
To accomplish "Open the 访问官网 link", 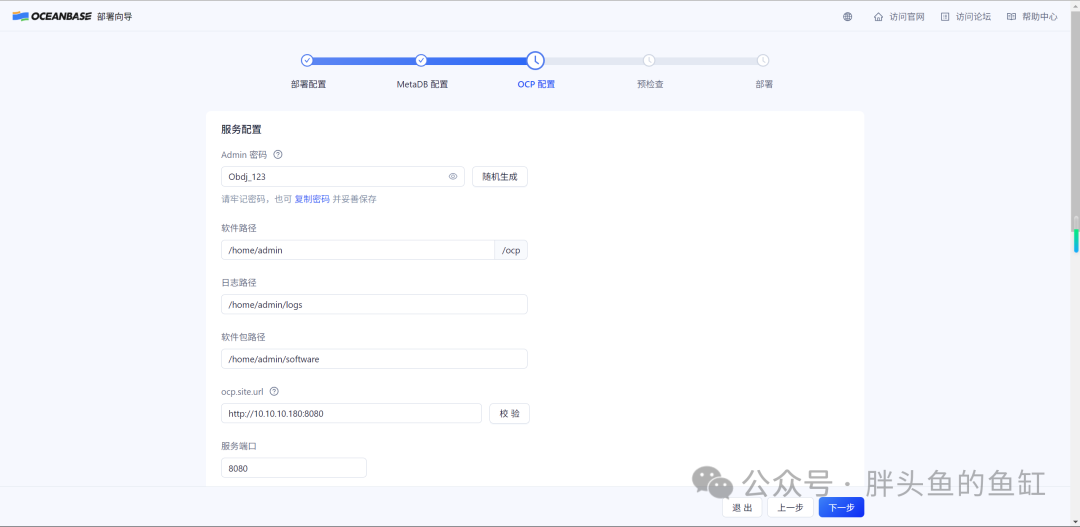I will (906, 17).
